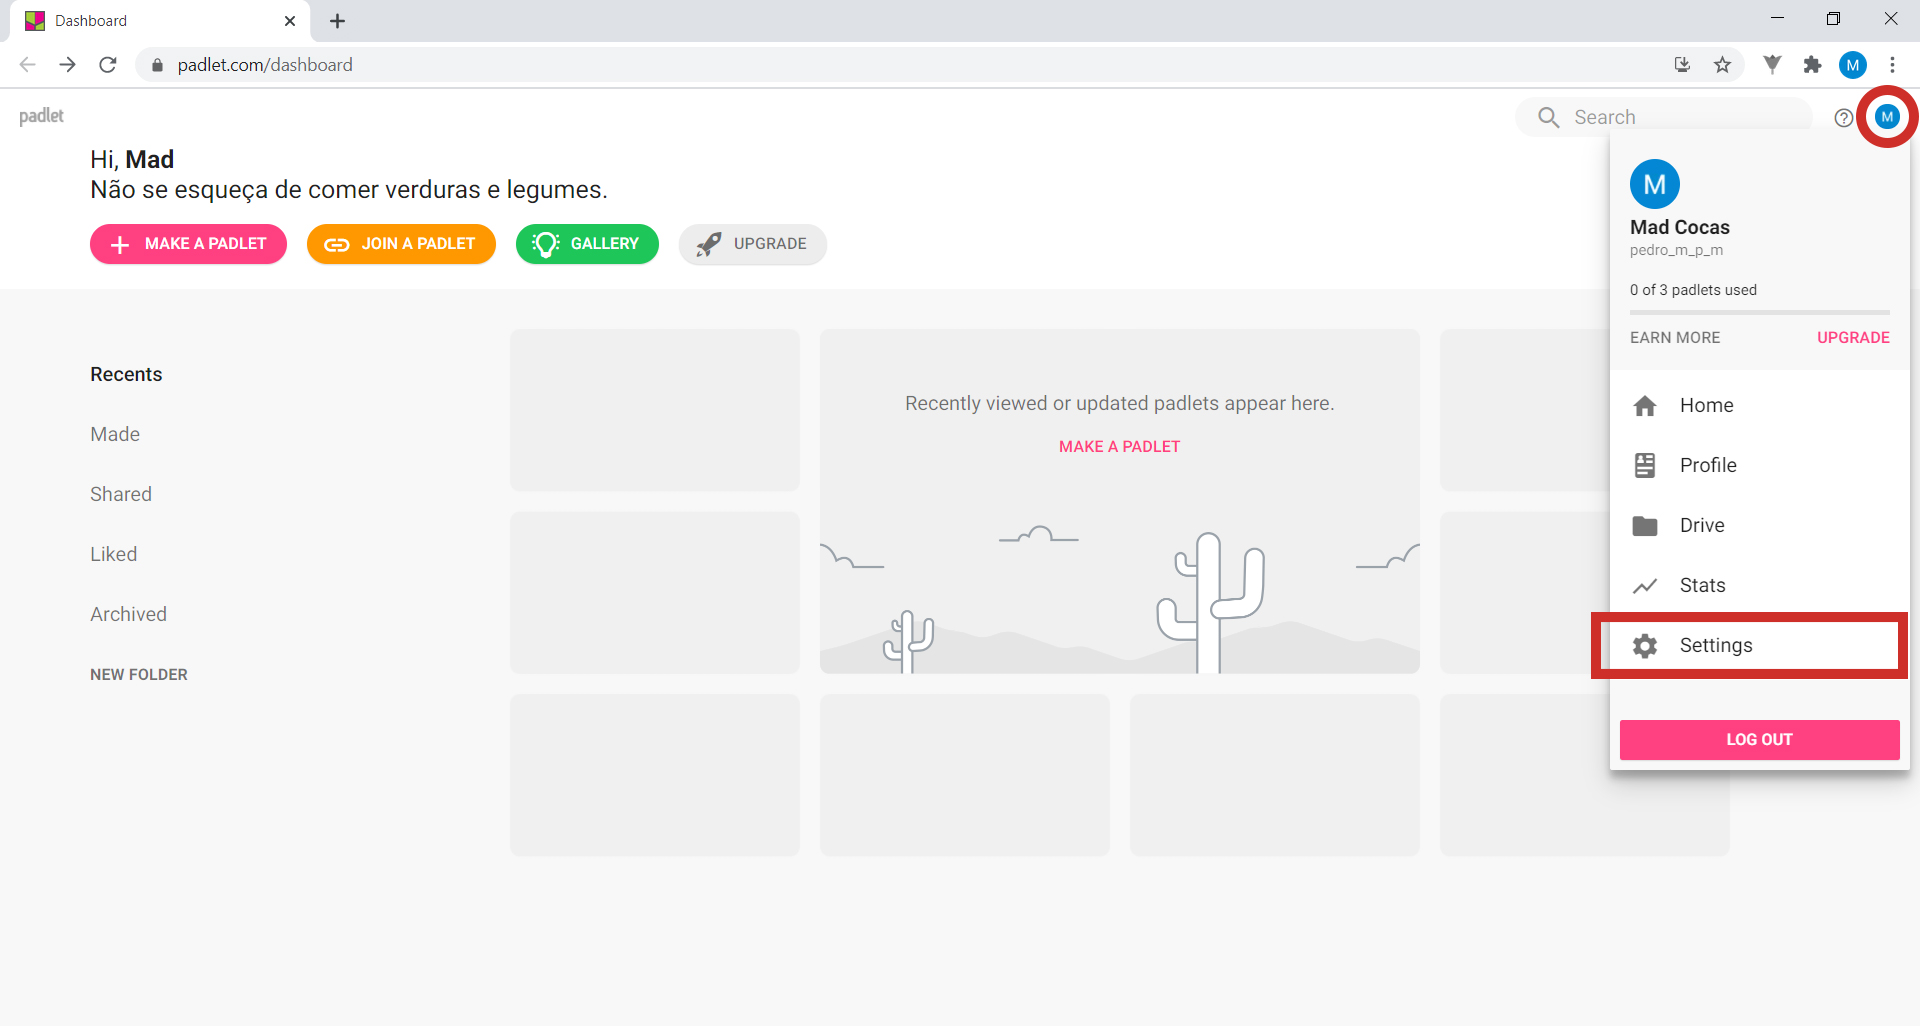The width and height of the screenshot is (1920, 1026).
Task: Click Earn More in the account panel
Action: coord(1675,338)
